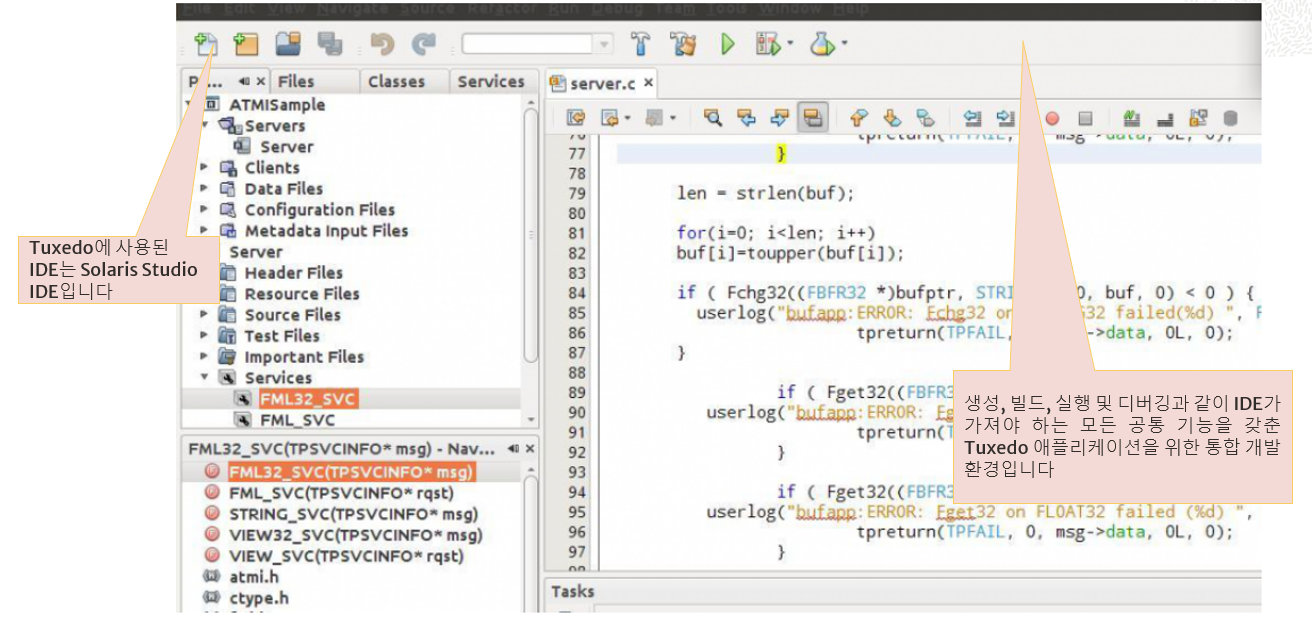
Task: Close the Projects panel
Action: point(262,82)
